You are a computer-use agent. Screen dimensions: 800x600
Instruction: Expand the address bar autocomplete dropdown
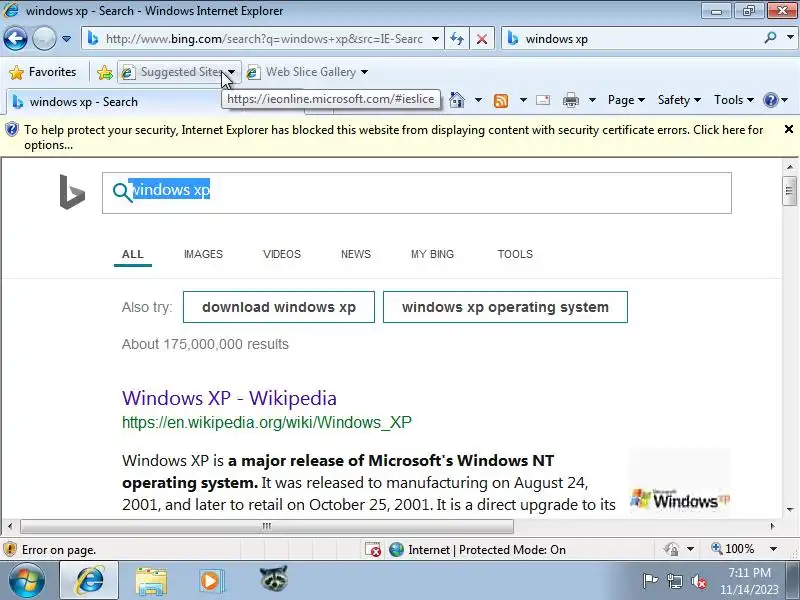coord(435,39)
